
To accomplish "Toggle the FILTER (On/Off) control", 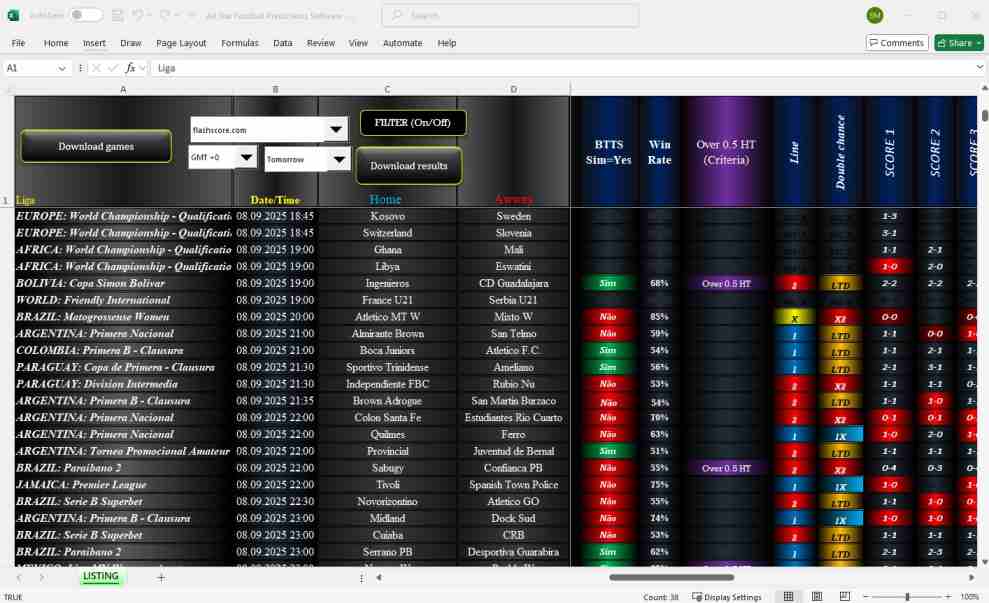I will point(412,122).
